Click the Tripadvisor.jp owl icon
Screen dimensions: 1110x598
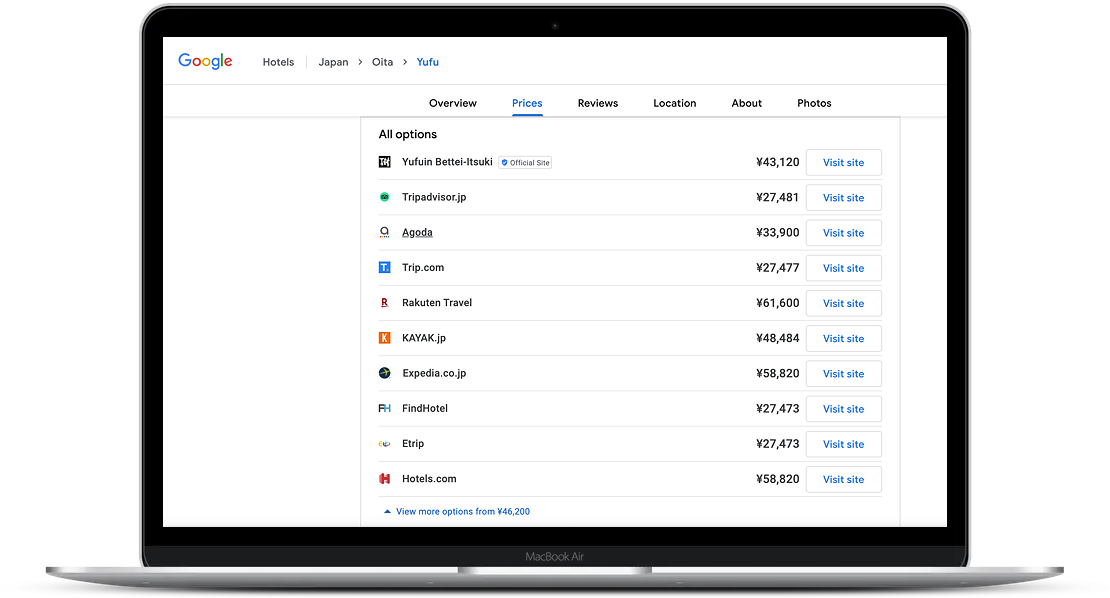pos(384,198)
